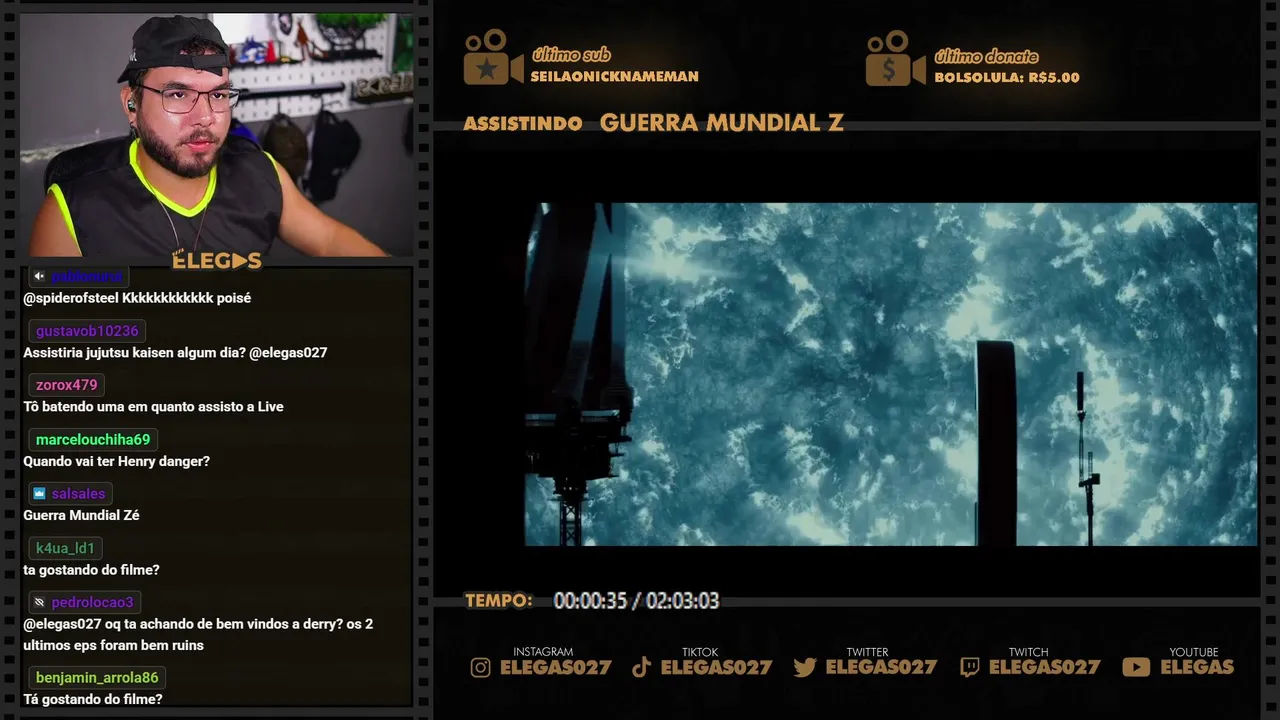
Task: Click the Instagram logo icon
Action: [x=481, y=668]
